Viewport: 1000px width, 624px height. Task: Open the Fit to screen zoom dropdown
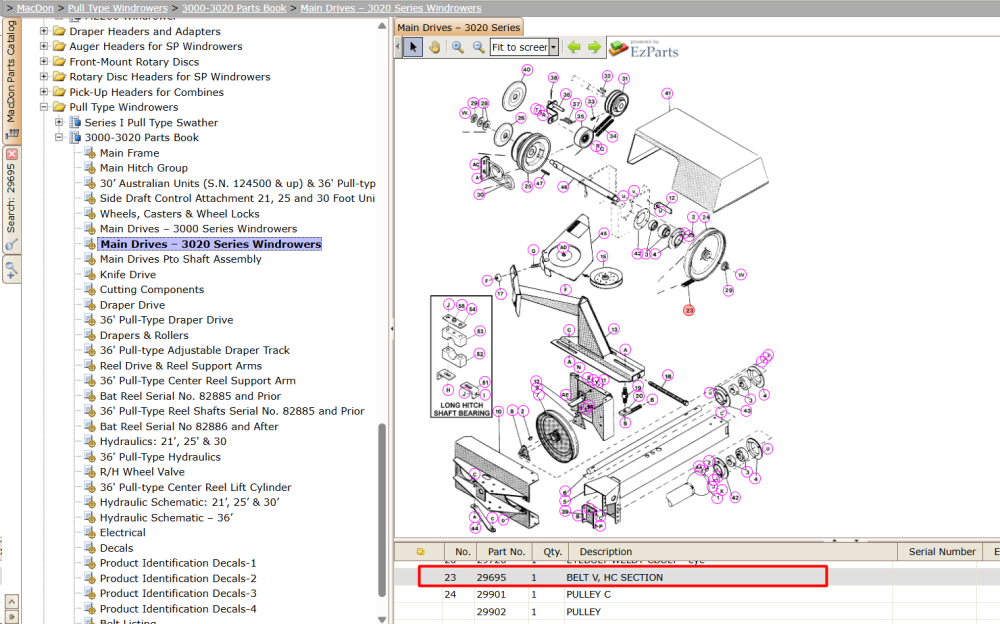(x=554, y=47)
